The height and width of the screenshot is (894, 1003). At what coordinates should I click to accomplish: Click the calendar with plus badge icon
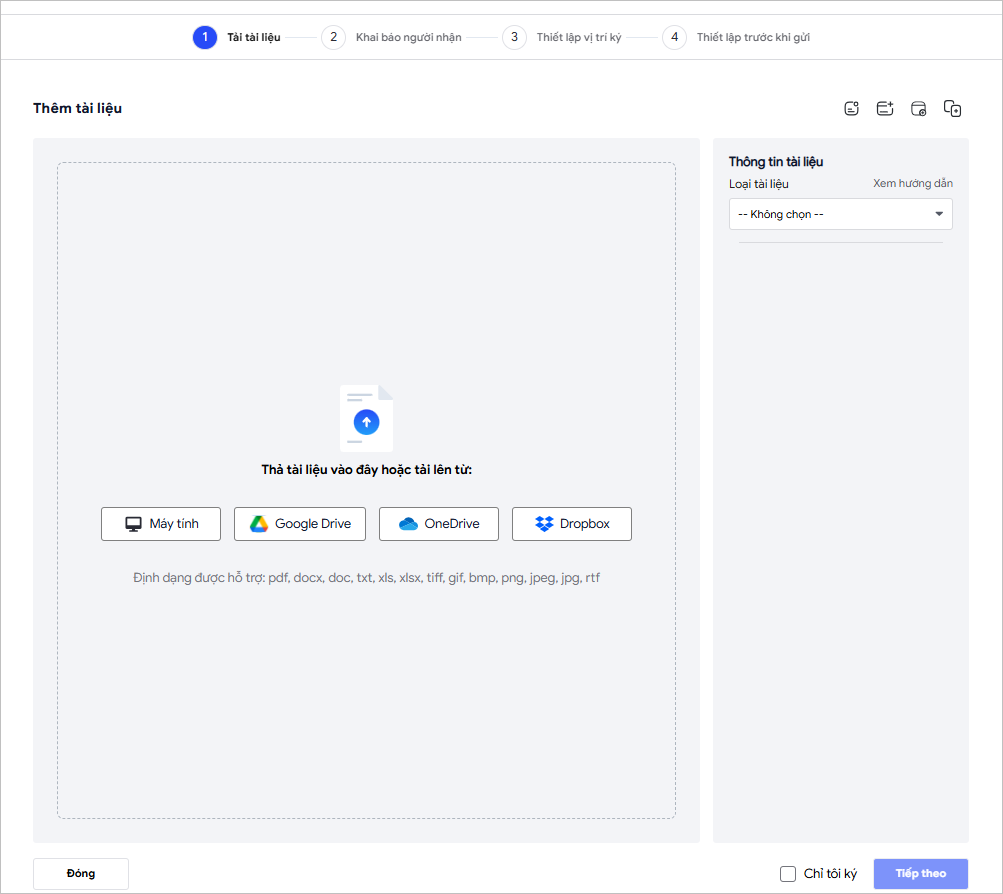click(x=918, y=109)
